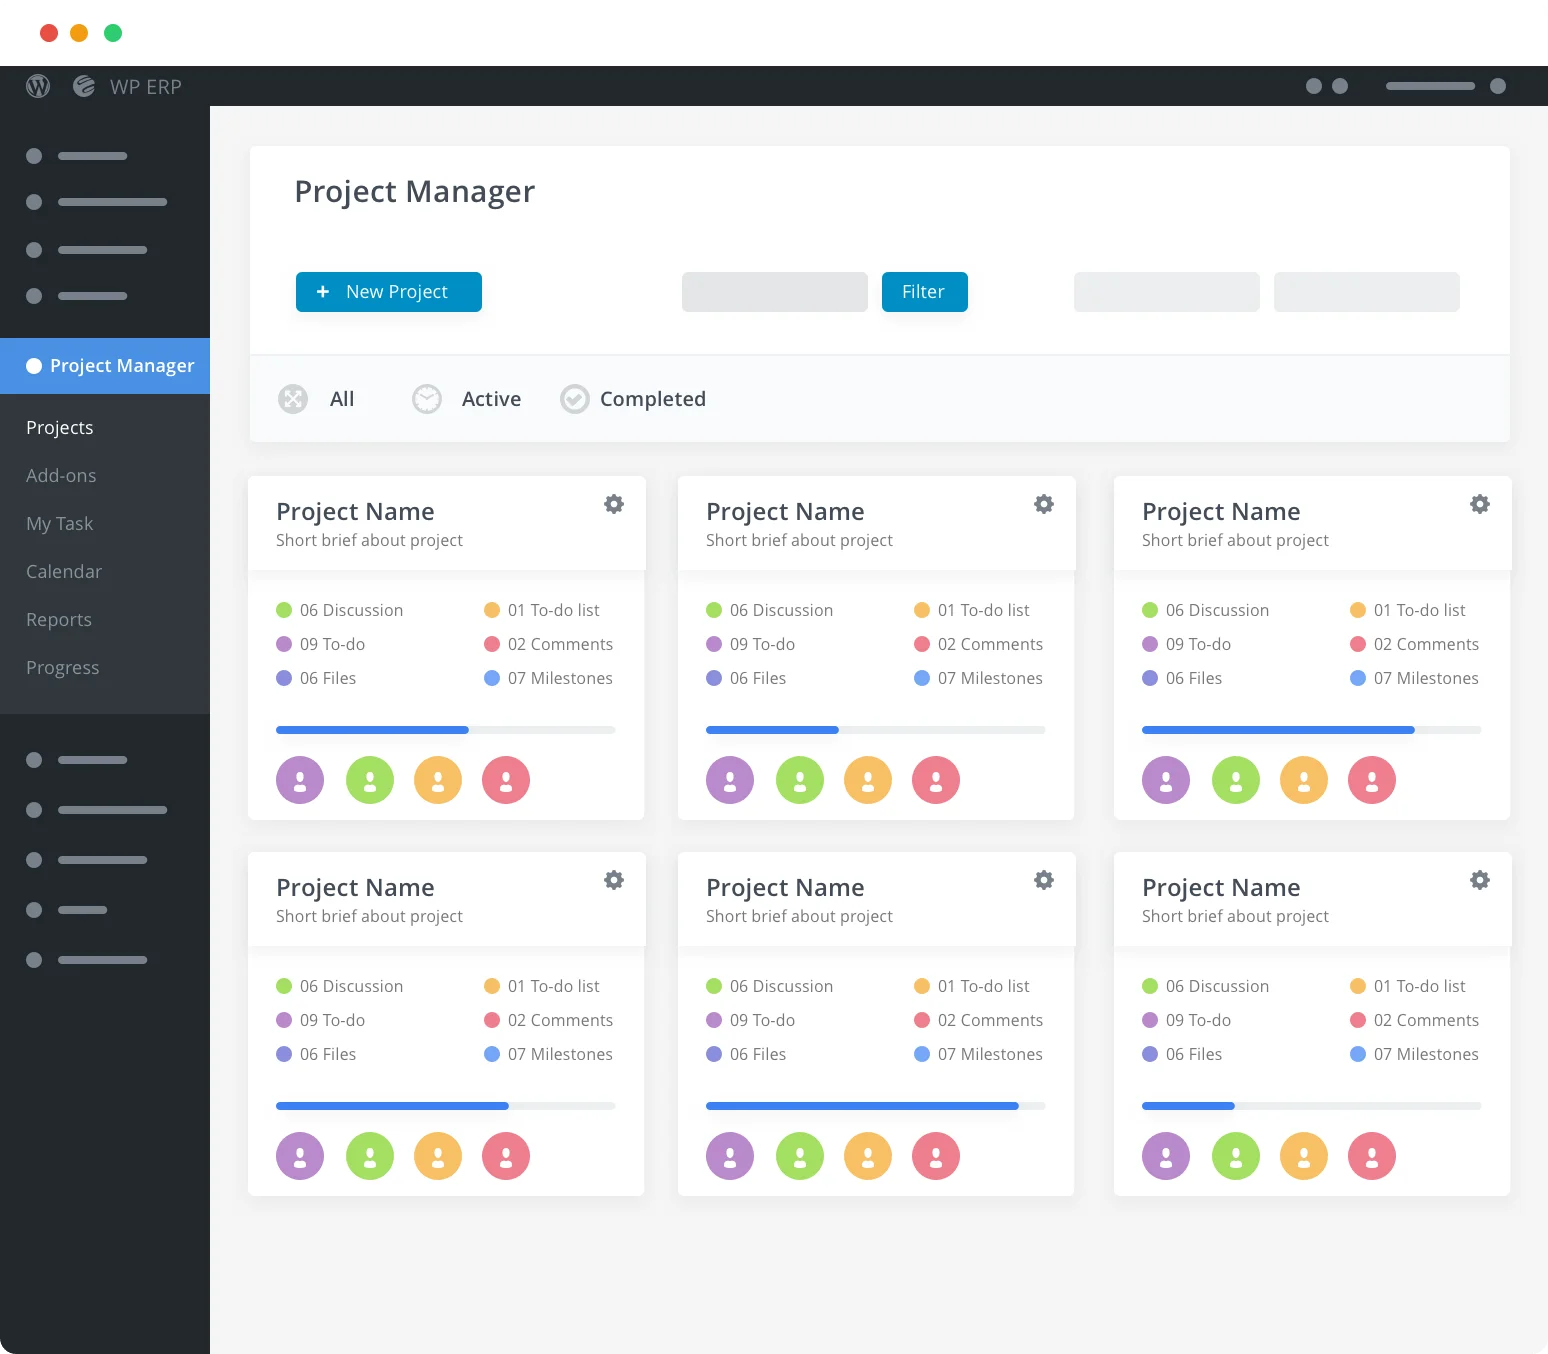Click progress bar on top-right project card
The height and width of the screenshot is (1354, 1548).
[1311, 730]
